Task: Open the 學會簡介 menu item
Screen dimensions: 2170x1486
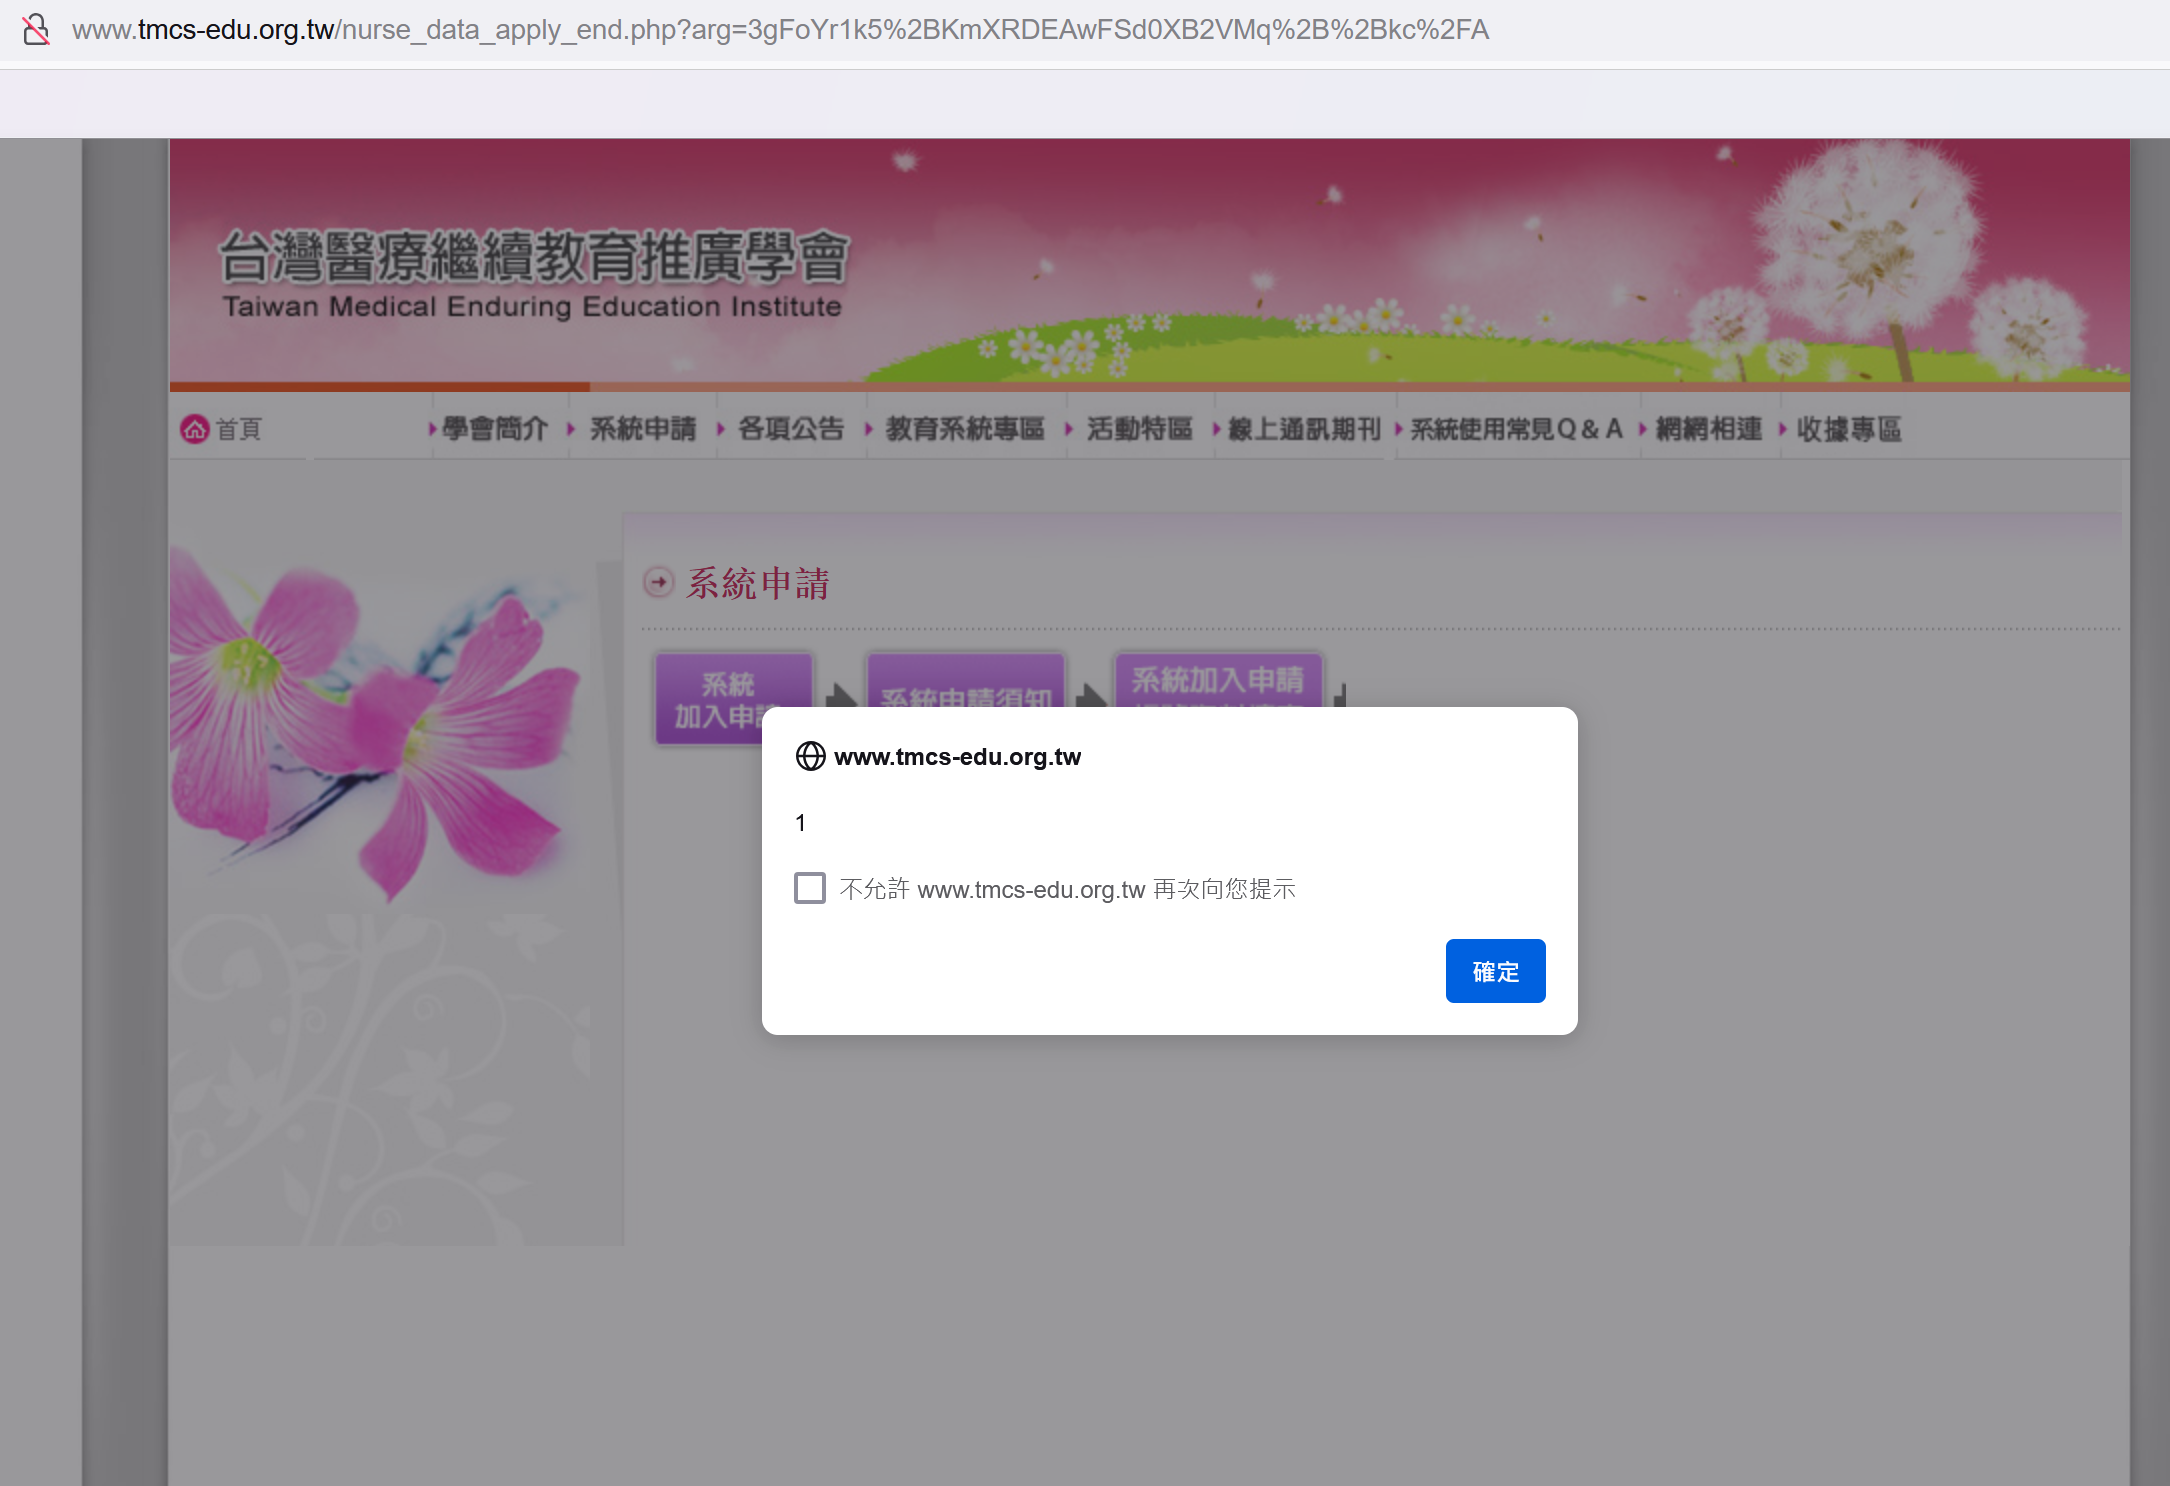Action: (x=495, y=429)
